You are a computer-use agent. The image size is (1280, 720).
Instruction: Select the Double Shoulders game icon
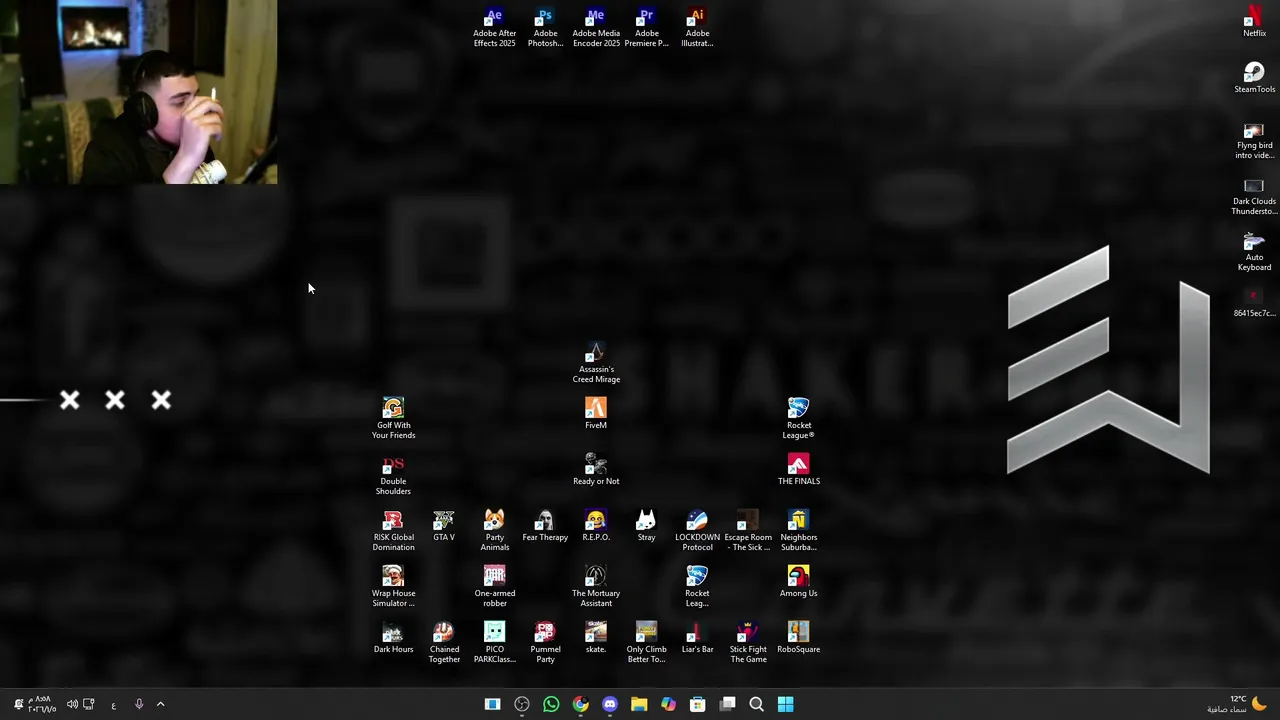(393, 476)
